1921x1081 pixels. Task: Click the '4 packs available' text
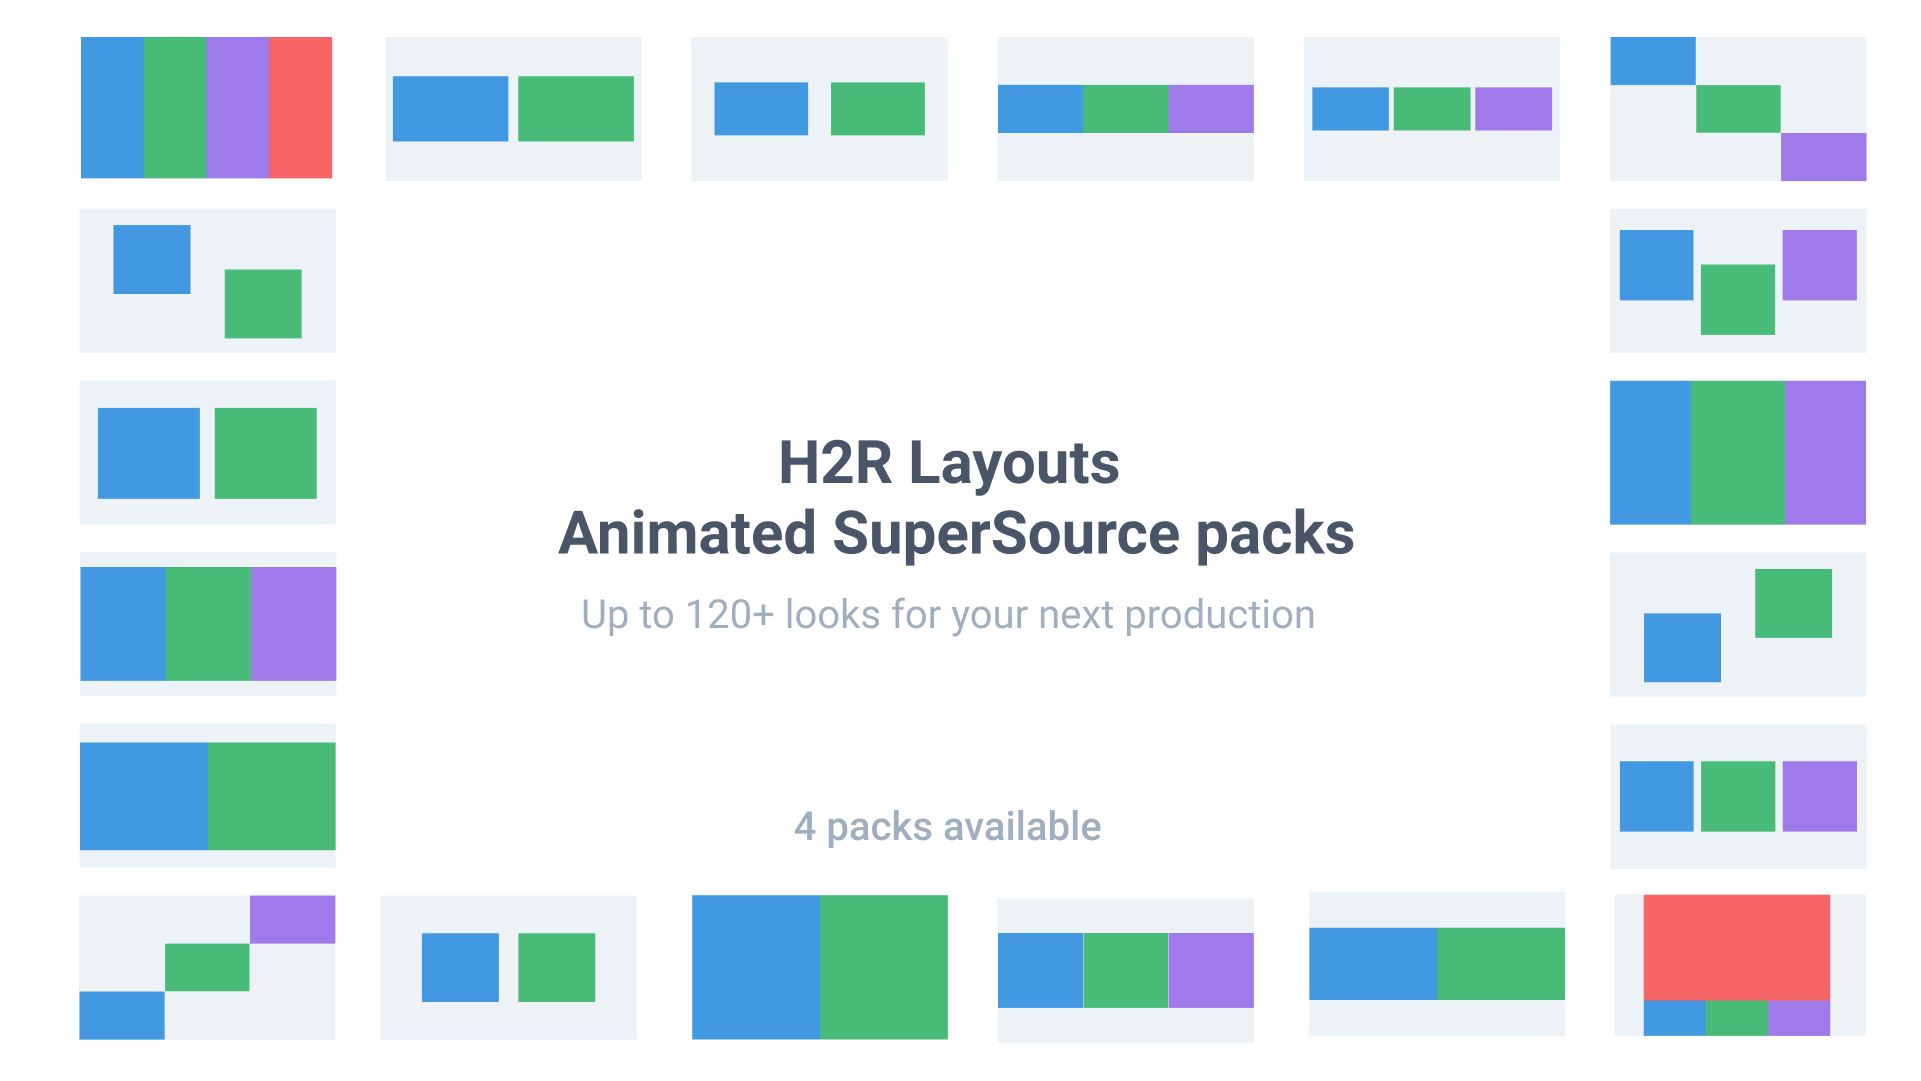pyautogui.click(x=948, y=827)
